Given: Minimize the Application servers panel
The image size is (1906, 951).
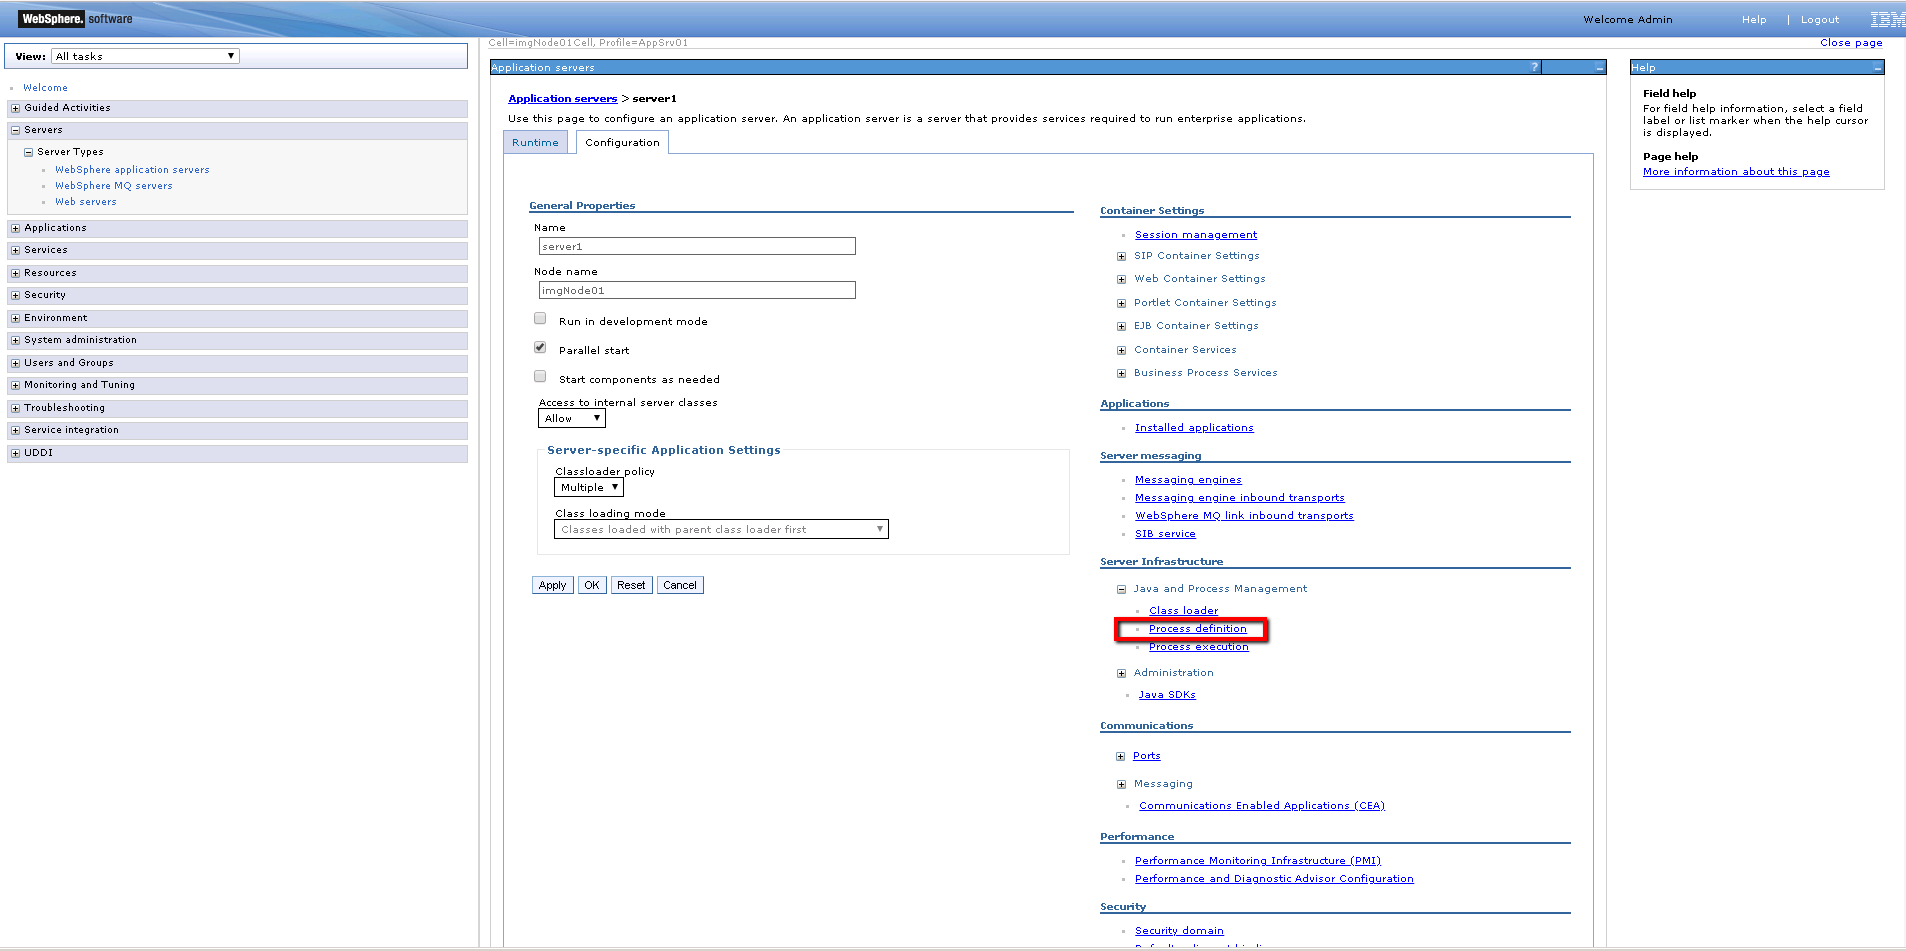Looking at the screenshot, I should [x=1600, y=68].
